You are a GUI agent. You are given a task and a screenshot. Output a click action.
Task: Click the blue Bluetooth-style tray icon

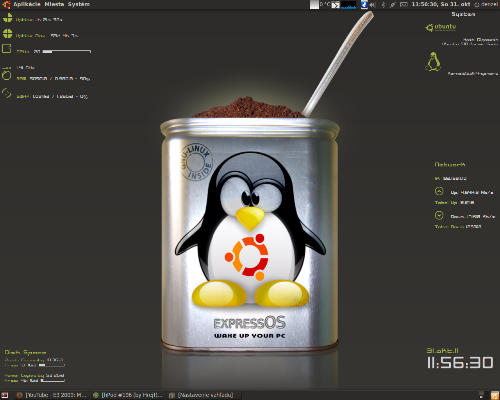click(x=364, y=5)
